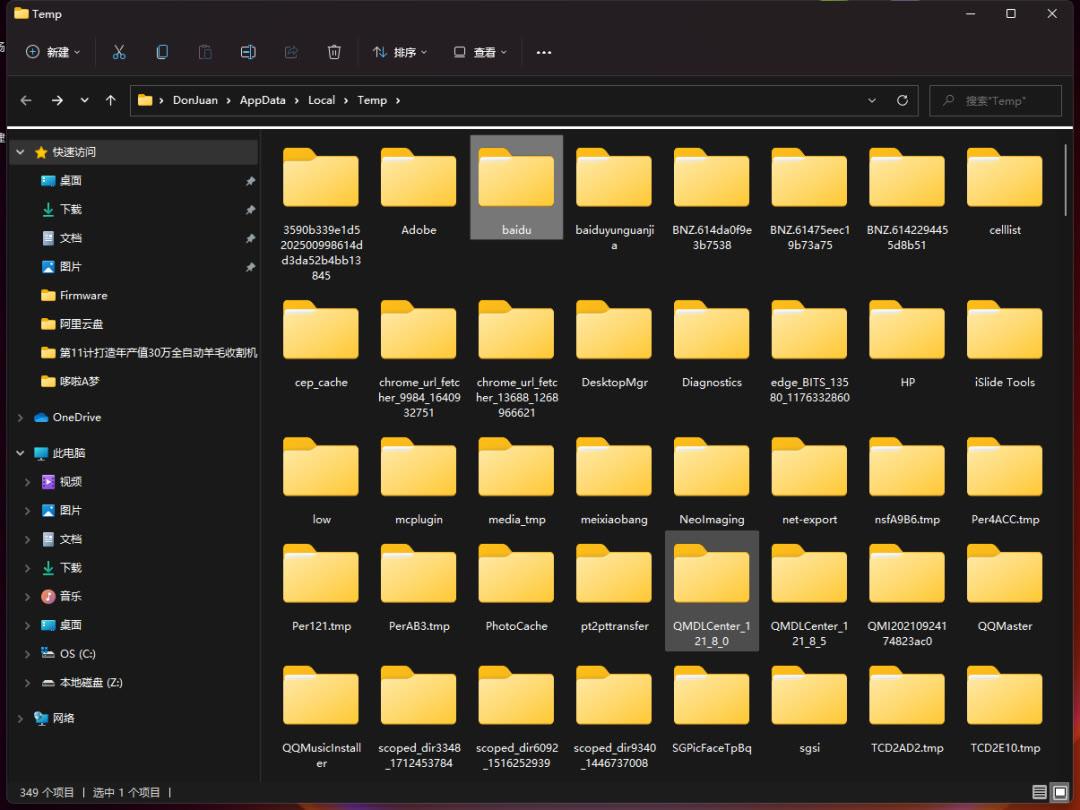1080x810 pixels.
Task: Click AppData in the address breadcrumb
Action: click(x=262, y=101)
